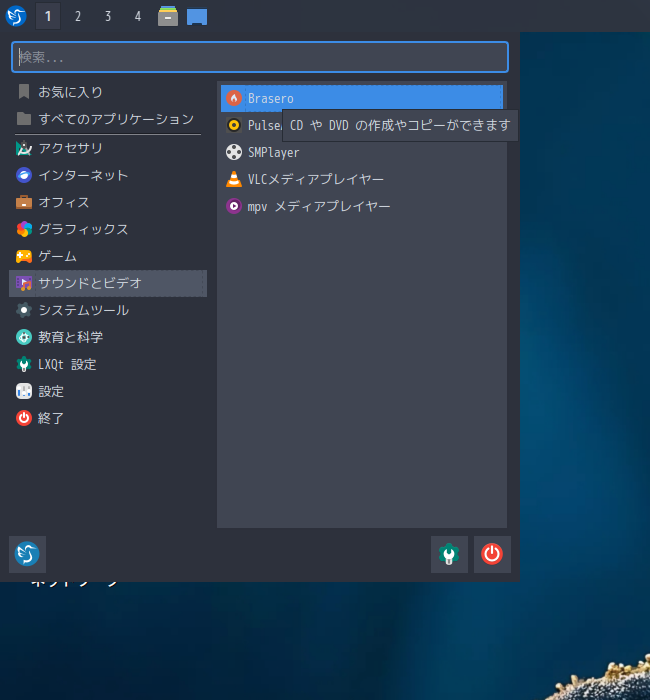The width and height of the screenshot is (650, 700).
Task: Open the file manager drawer icon in panel
Action: pyautogui.click(x=168, y=16)
